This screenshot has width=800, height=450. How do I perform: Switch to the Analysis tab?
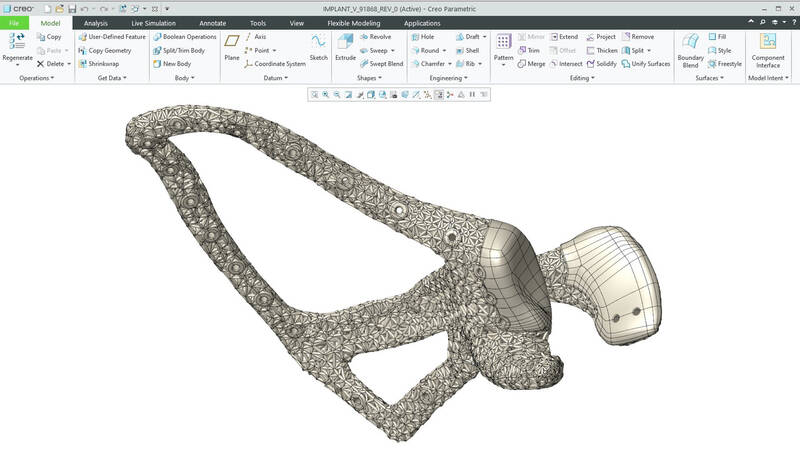96,22
